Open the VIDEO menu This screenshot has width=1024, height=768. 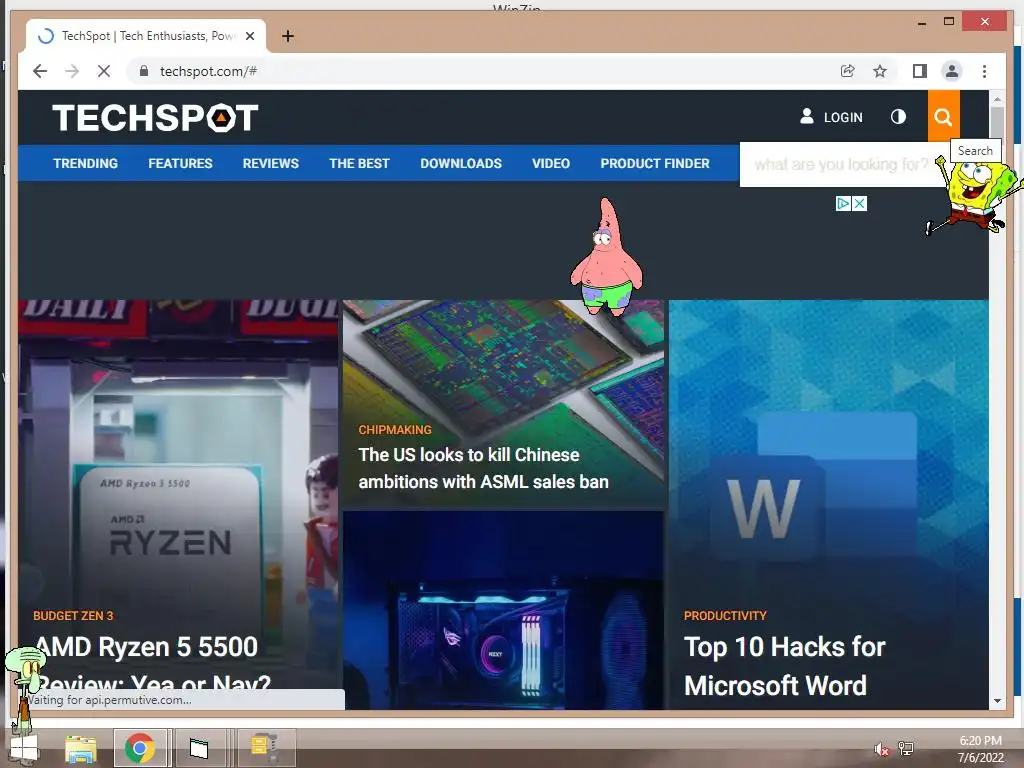click(x=551, y=163)
